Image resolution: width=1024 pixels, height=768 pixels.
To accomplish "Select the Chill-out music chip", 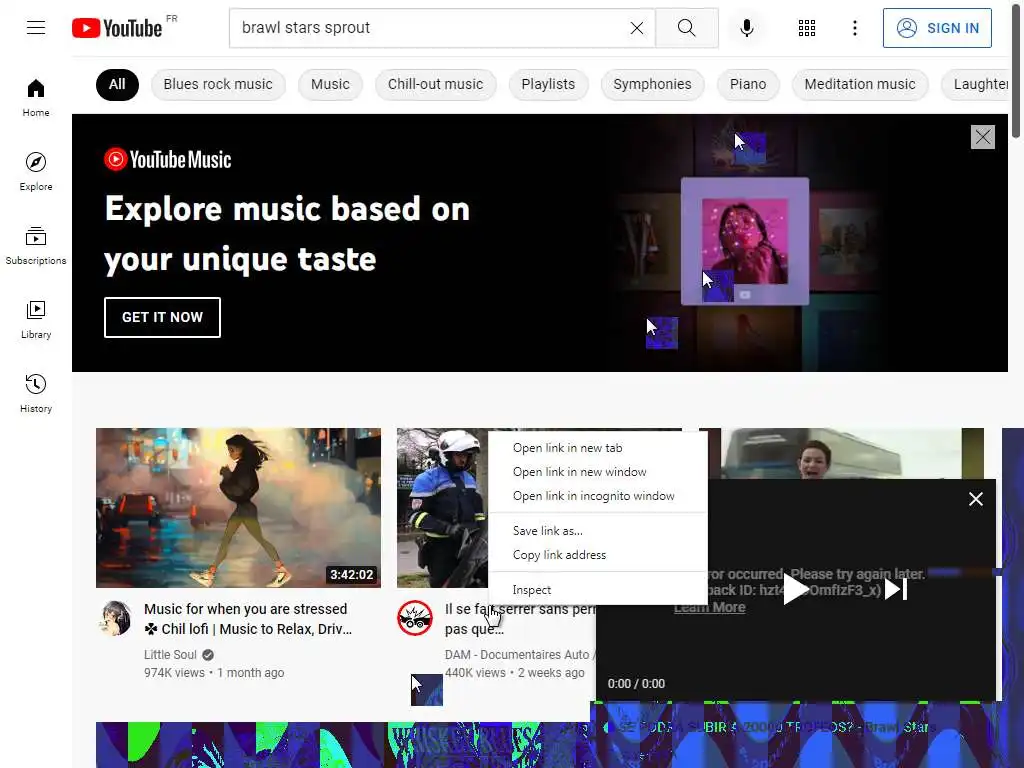I will coord(436,84).
